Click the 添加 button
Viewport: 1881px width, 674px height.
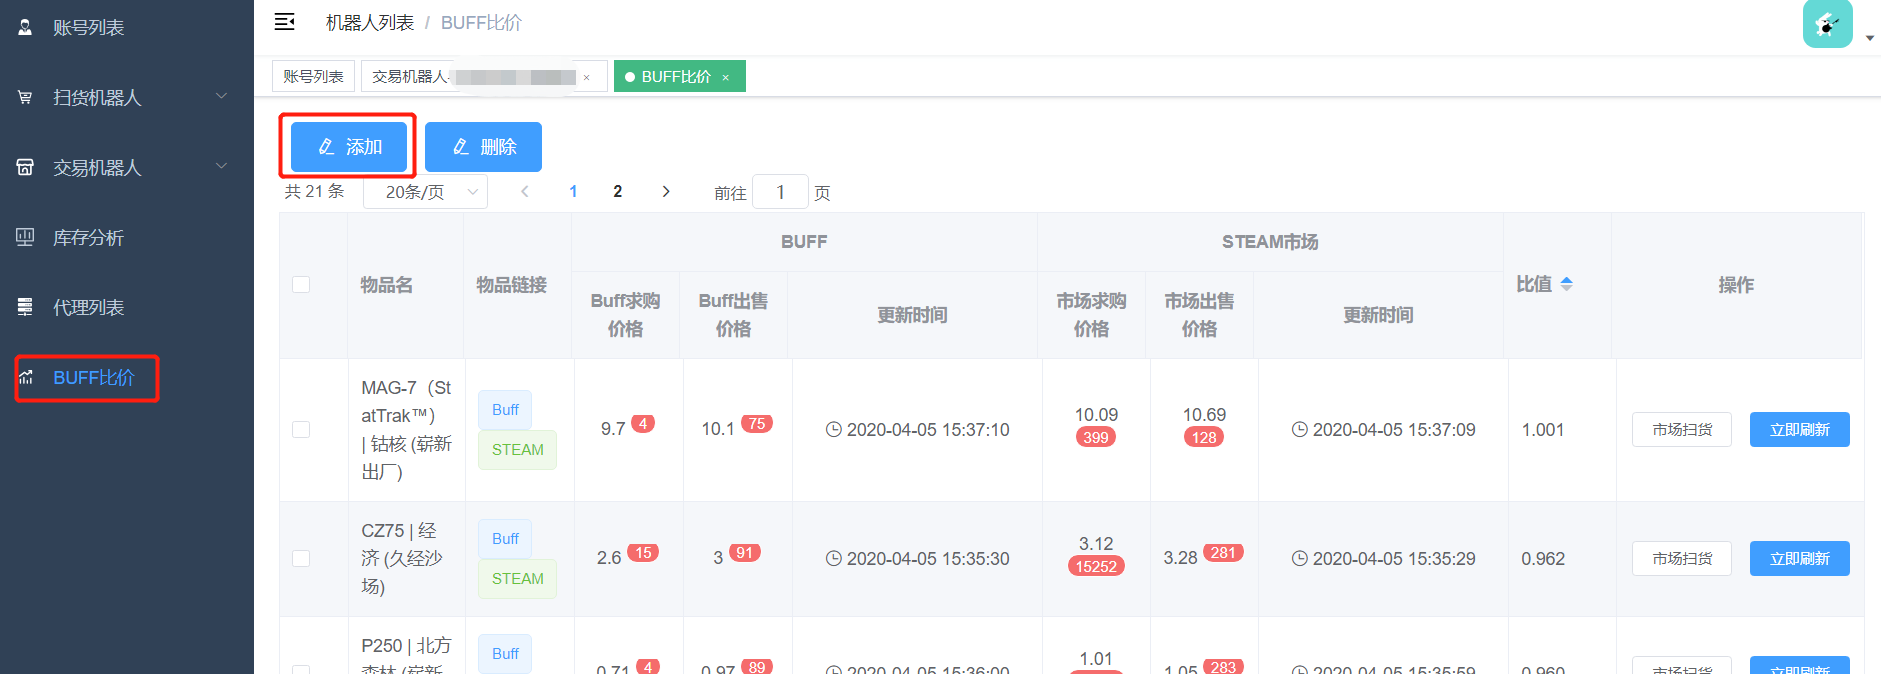pyautogui.click(x=348, y=147)
